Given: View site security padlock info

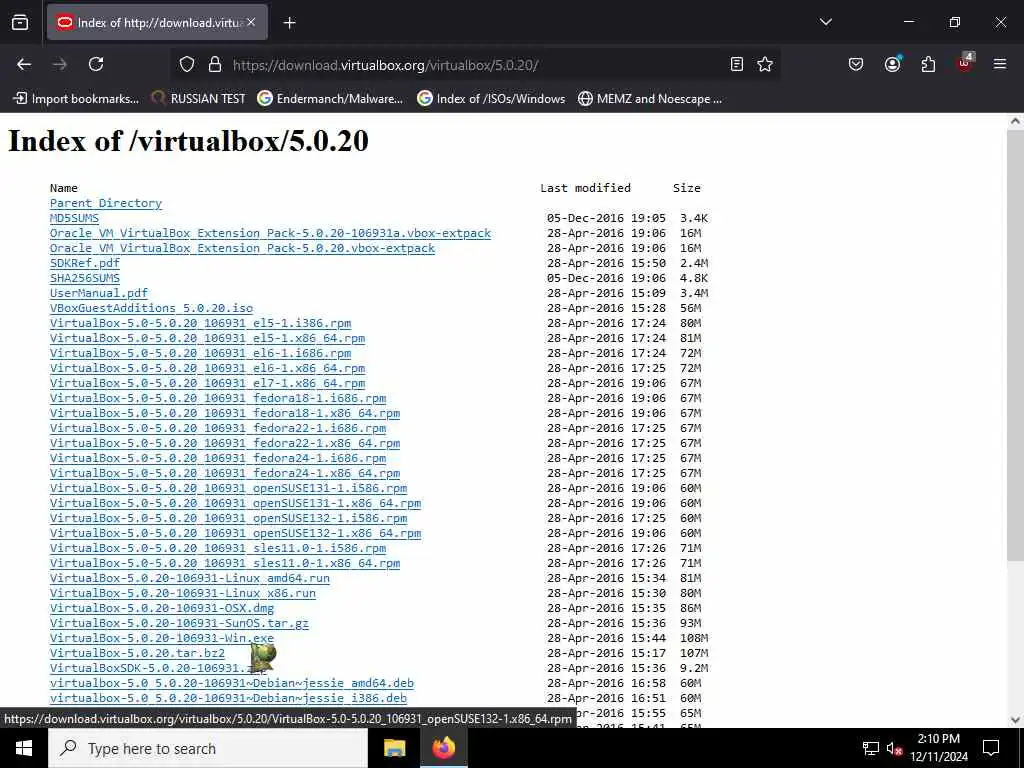Looking at the screenshot, I should tap(215, 64).
